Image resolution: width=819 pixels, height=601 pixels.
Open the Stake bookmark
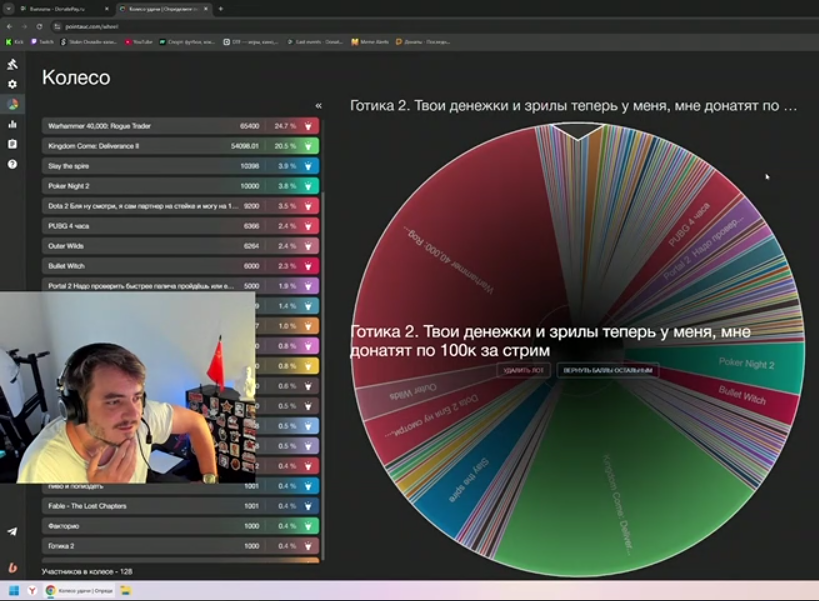coord(88,42)
